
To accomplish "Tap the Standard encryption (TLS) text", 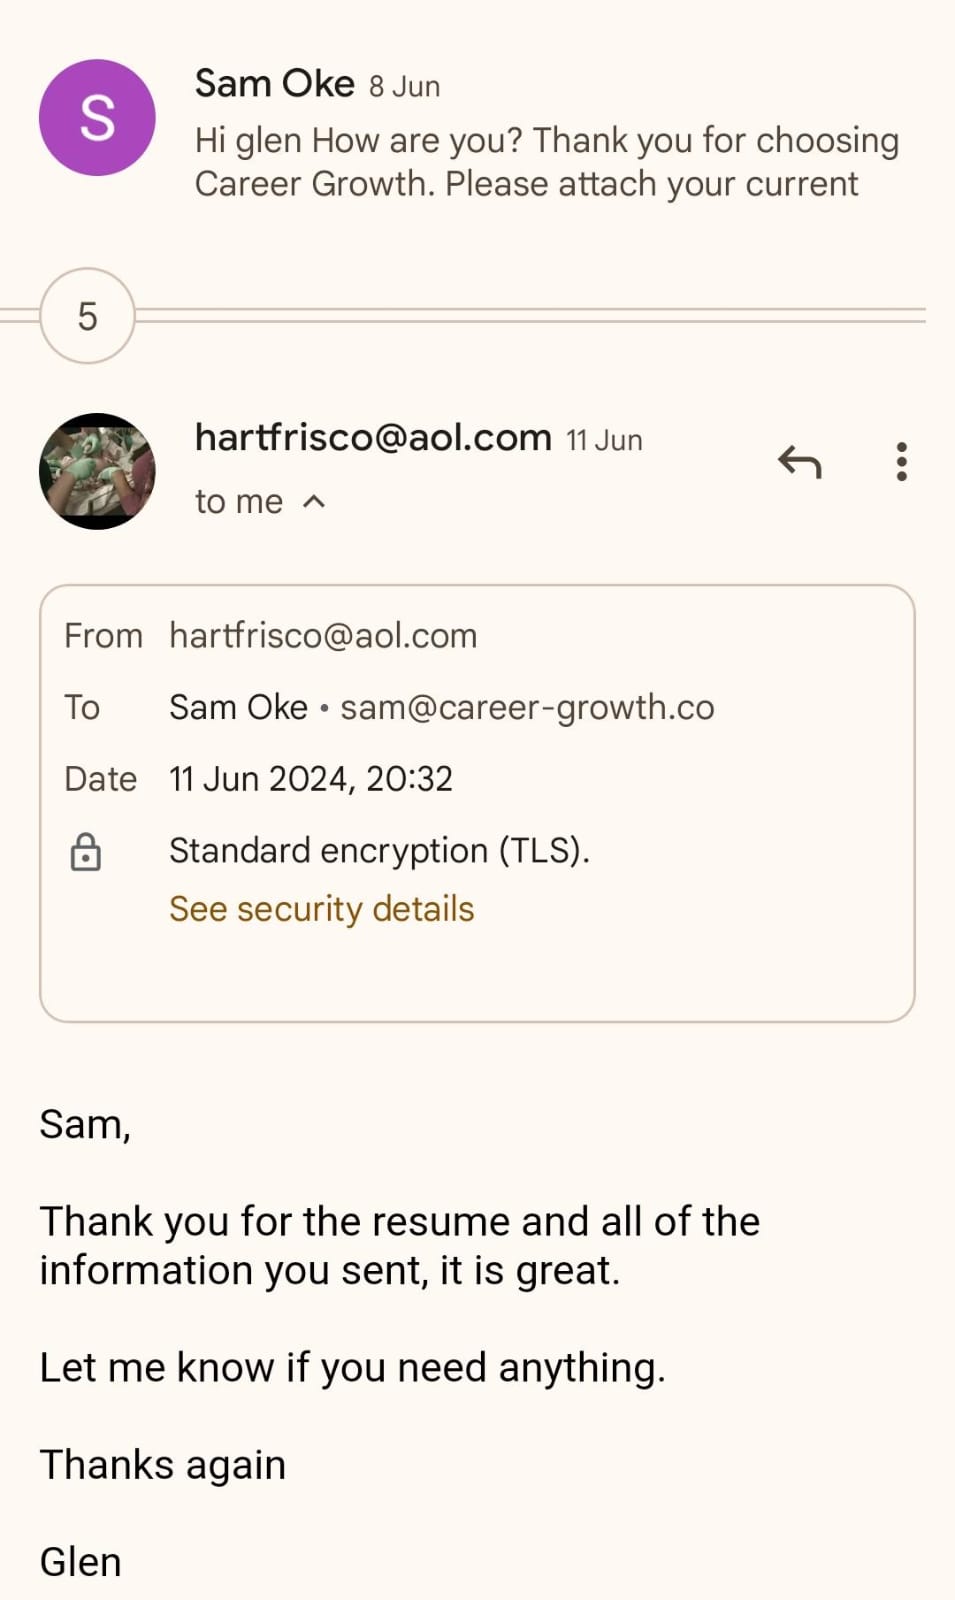I will click(379, 851).
